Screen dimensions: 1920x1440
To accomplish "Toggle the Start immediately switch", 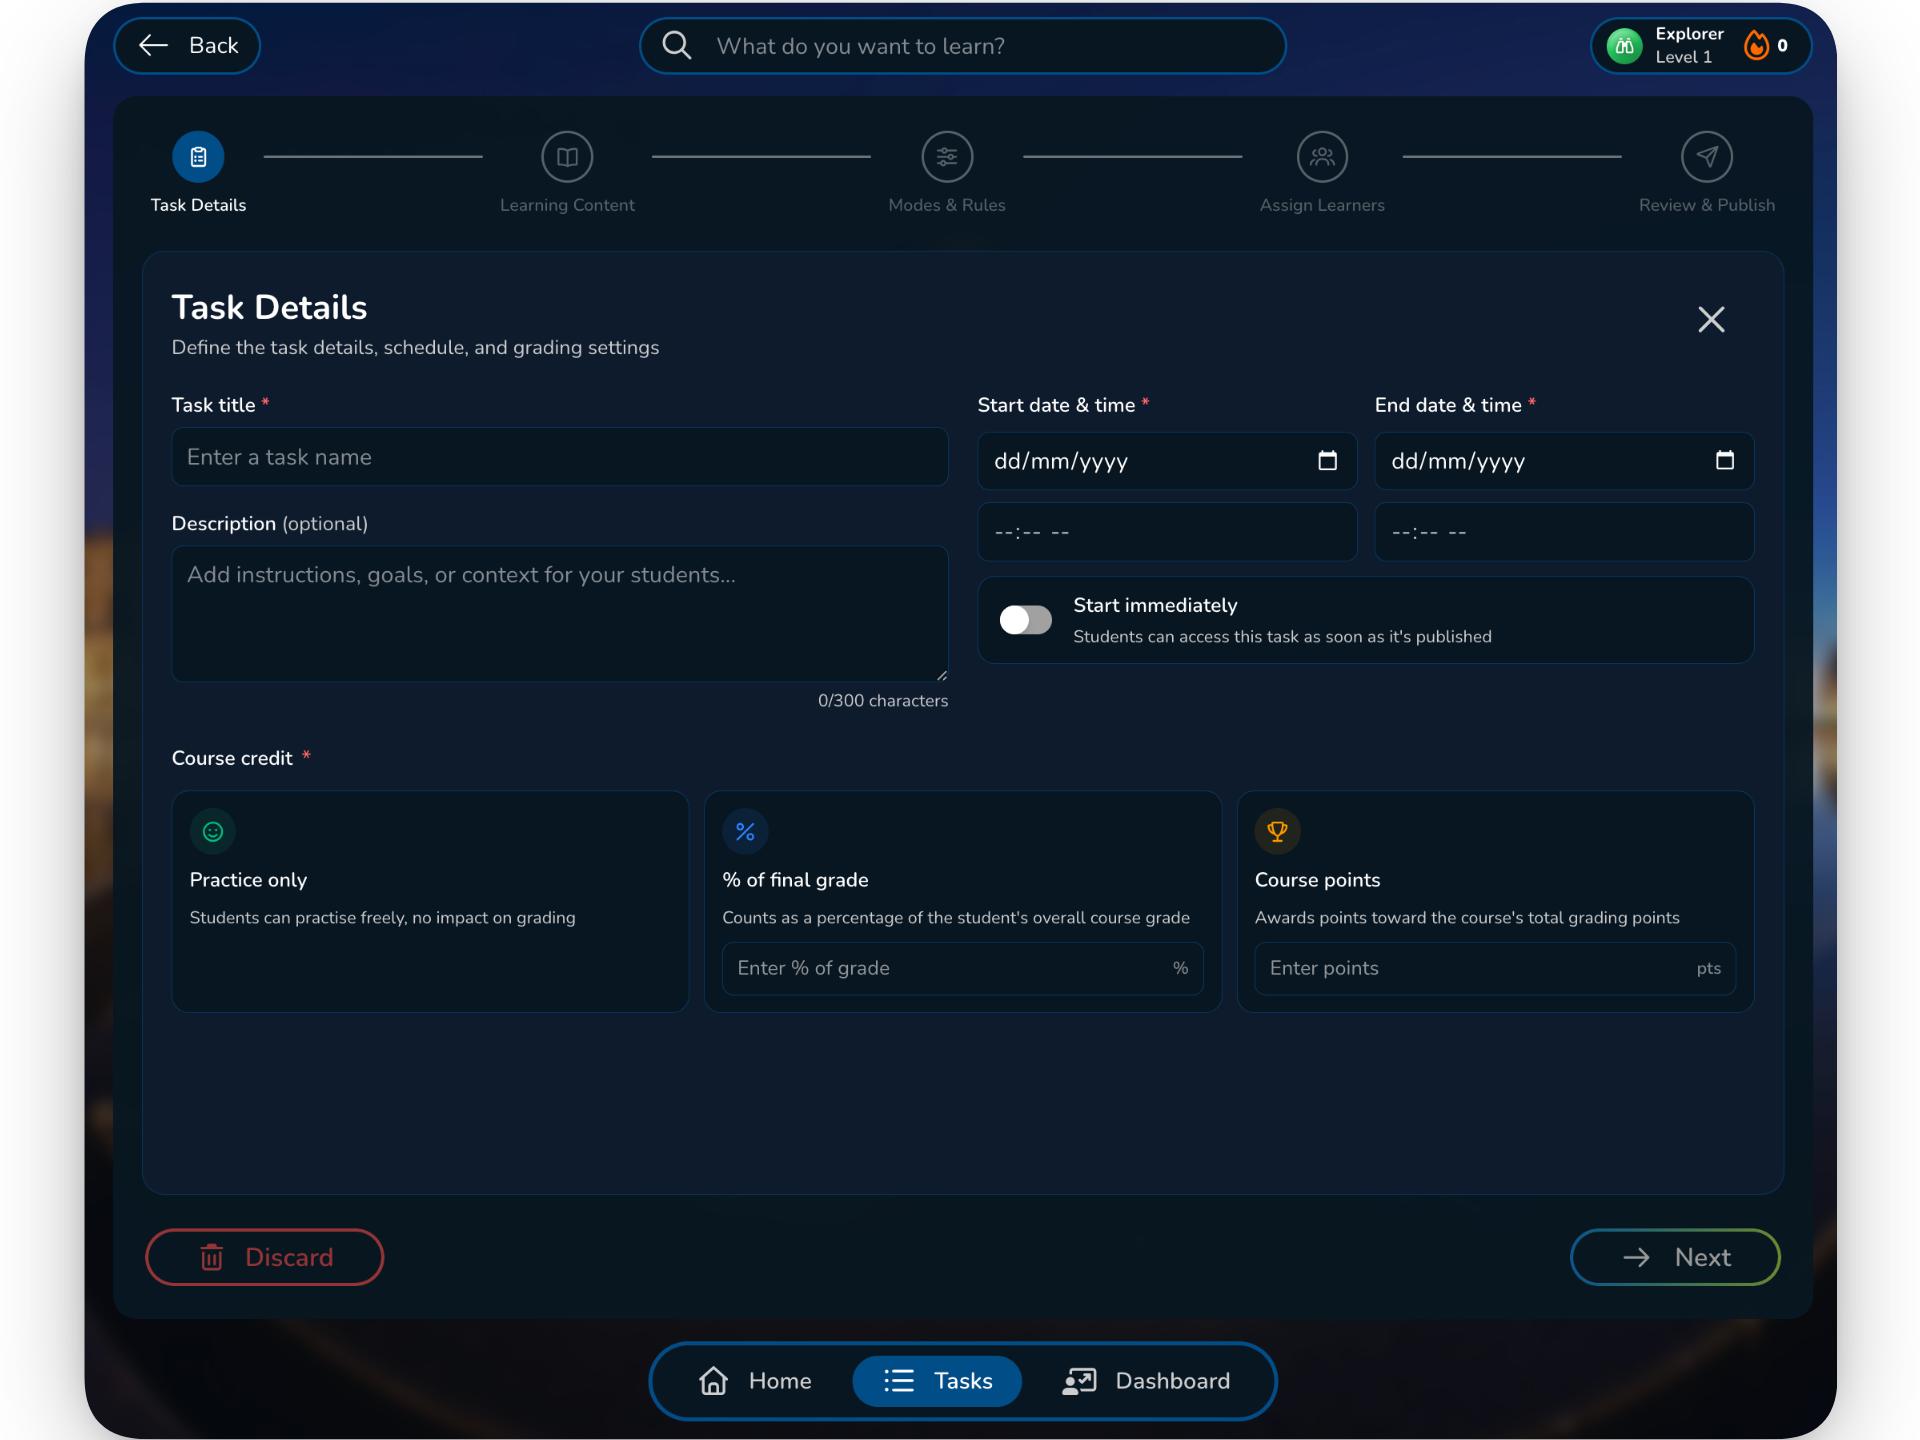I will [1025, 620].
